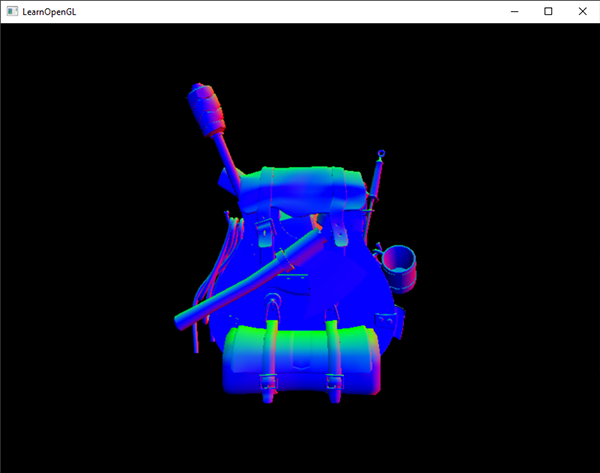Click the cylindrical head of the top-left tool
The image size is (600, 473).
206,107
